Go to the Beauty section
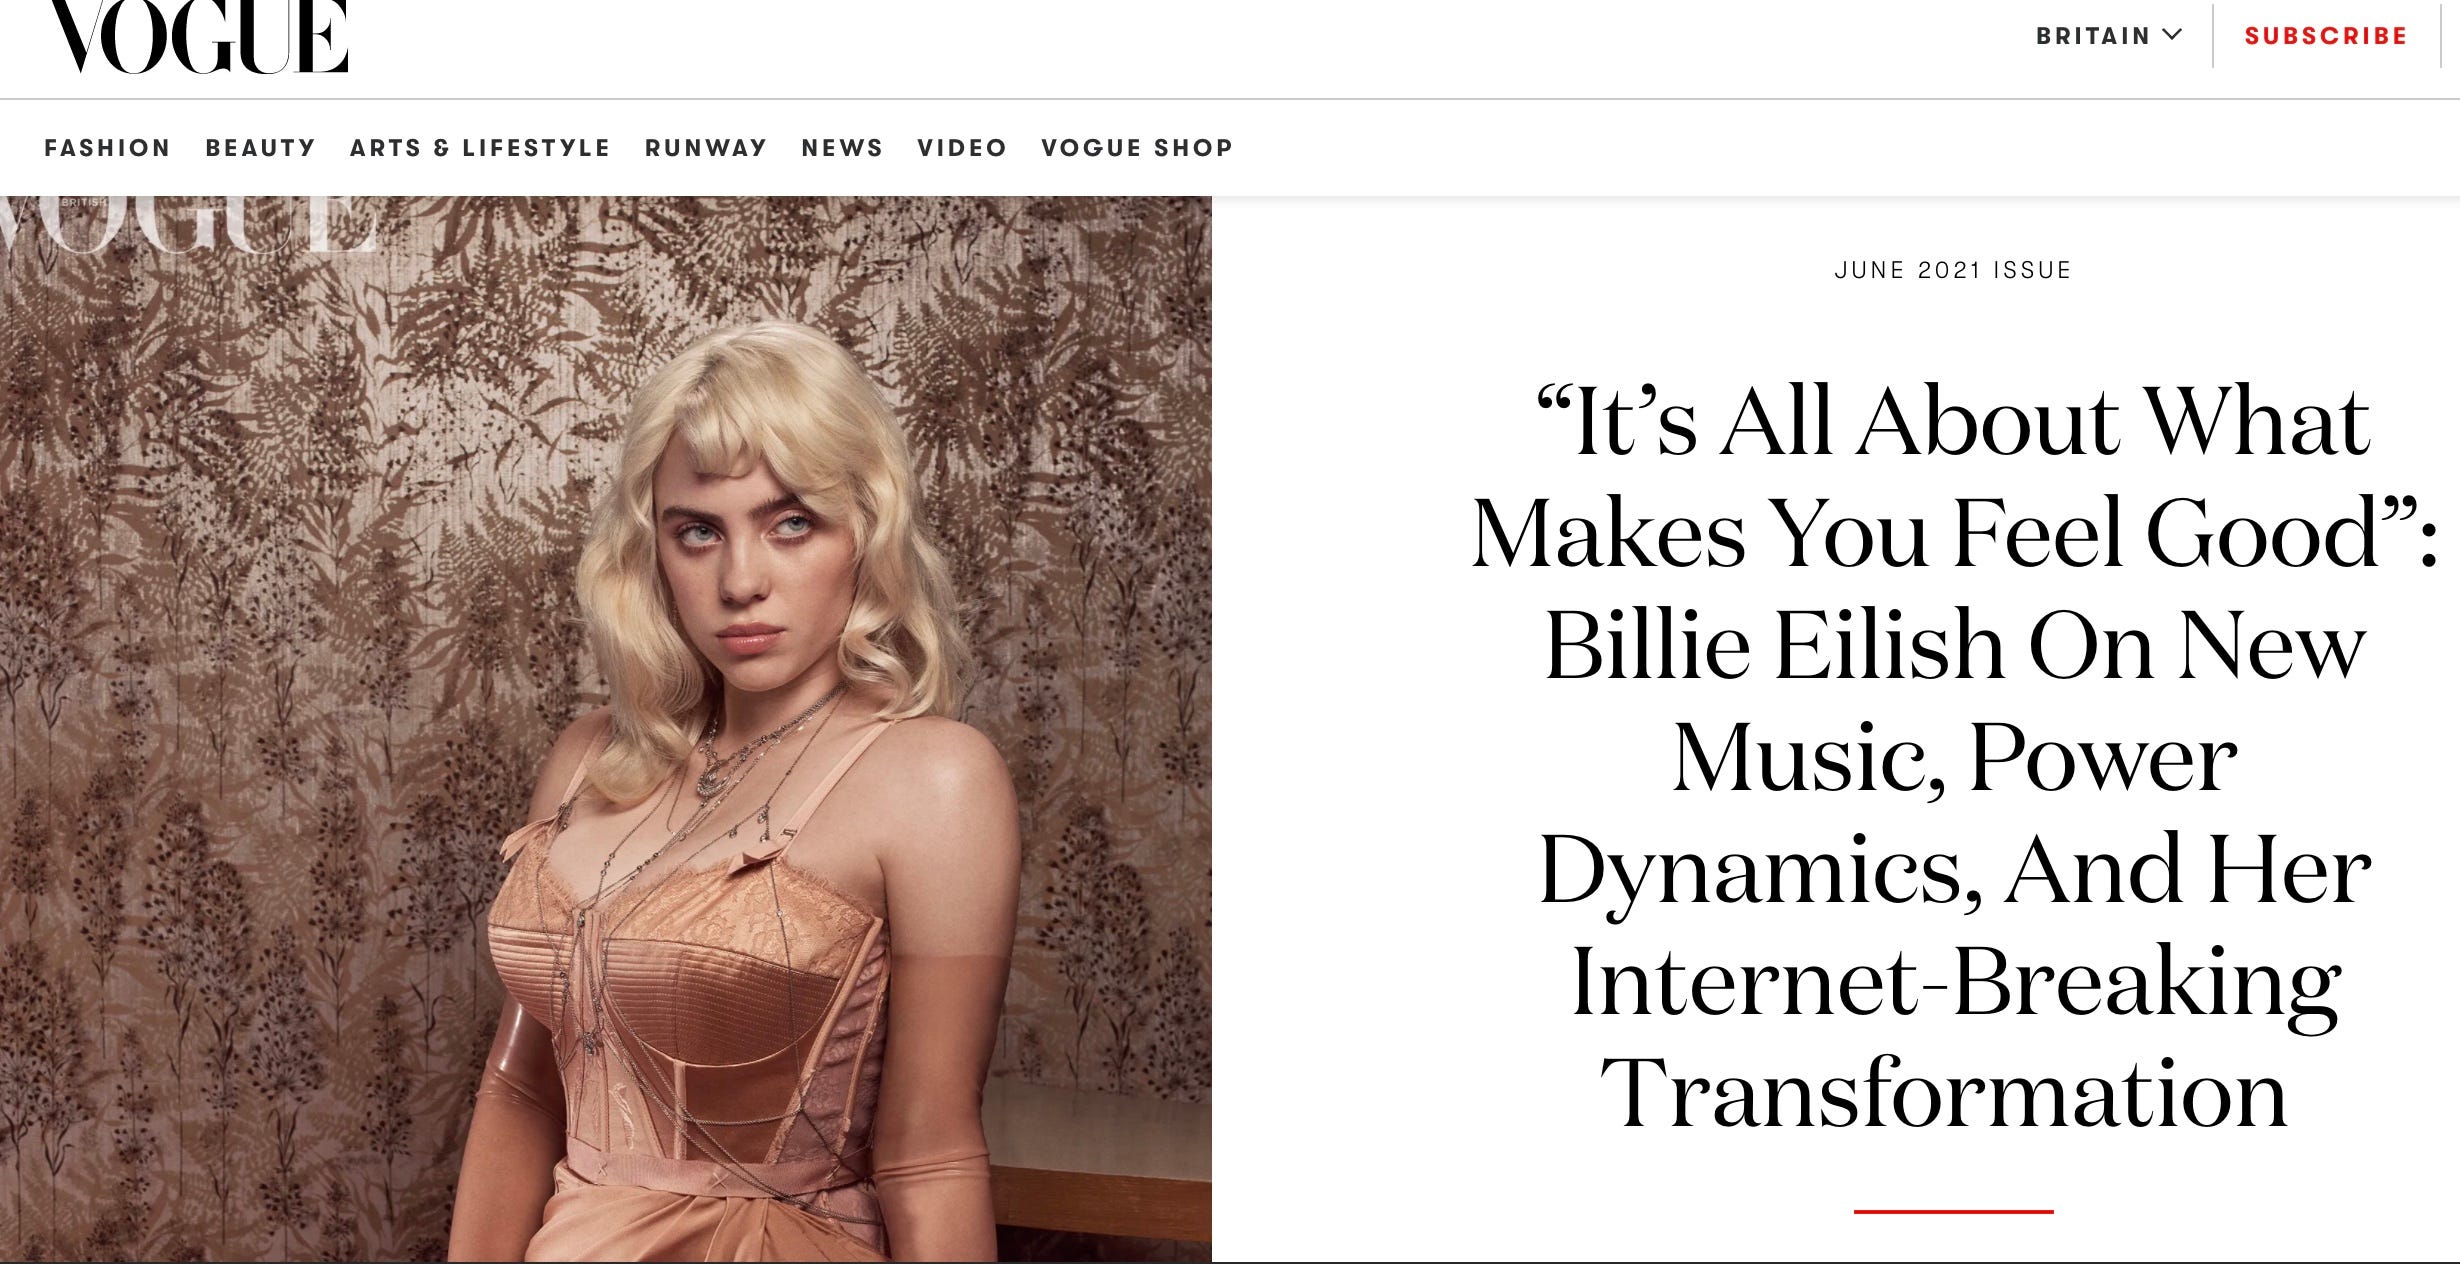2460x1264 pixels. 261,148
